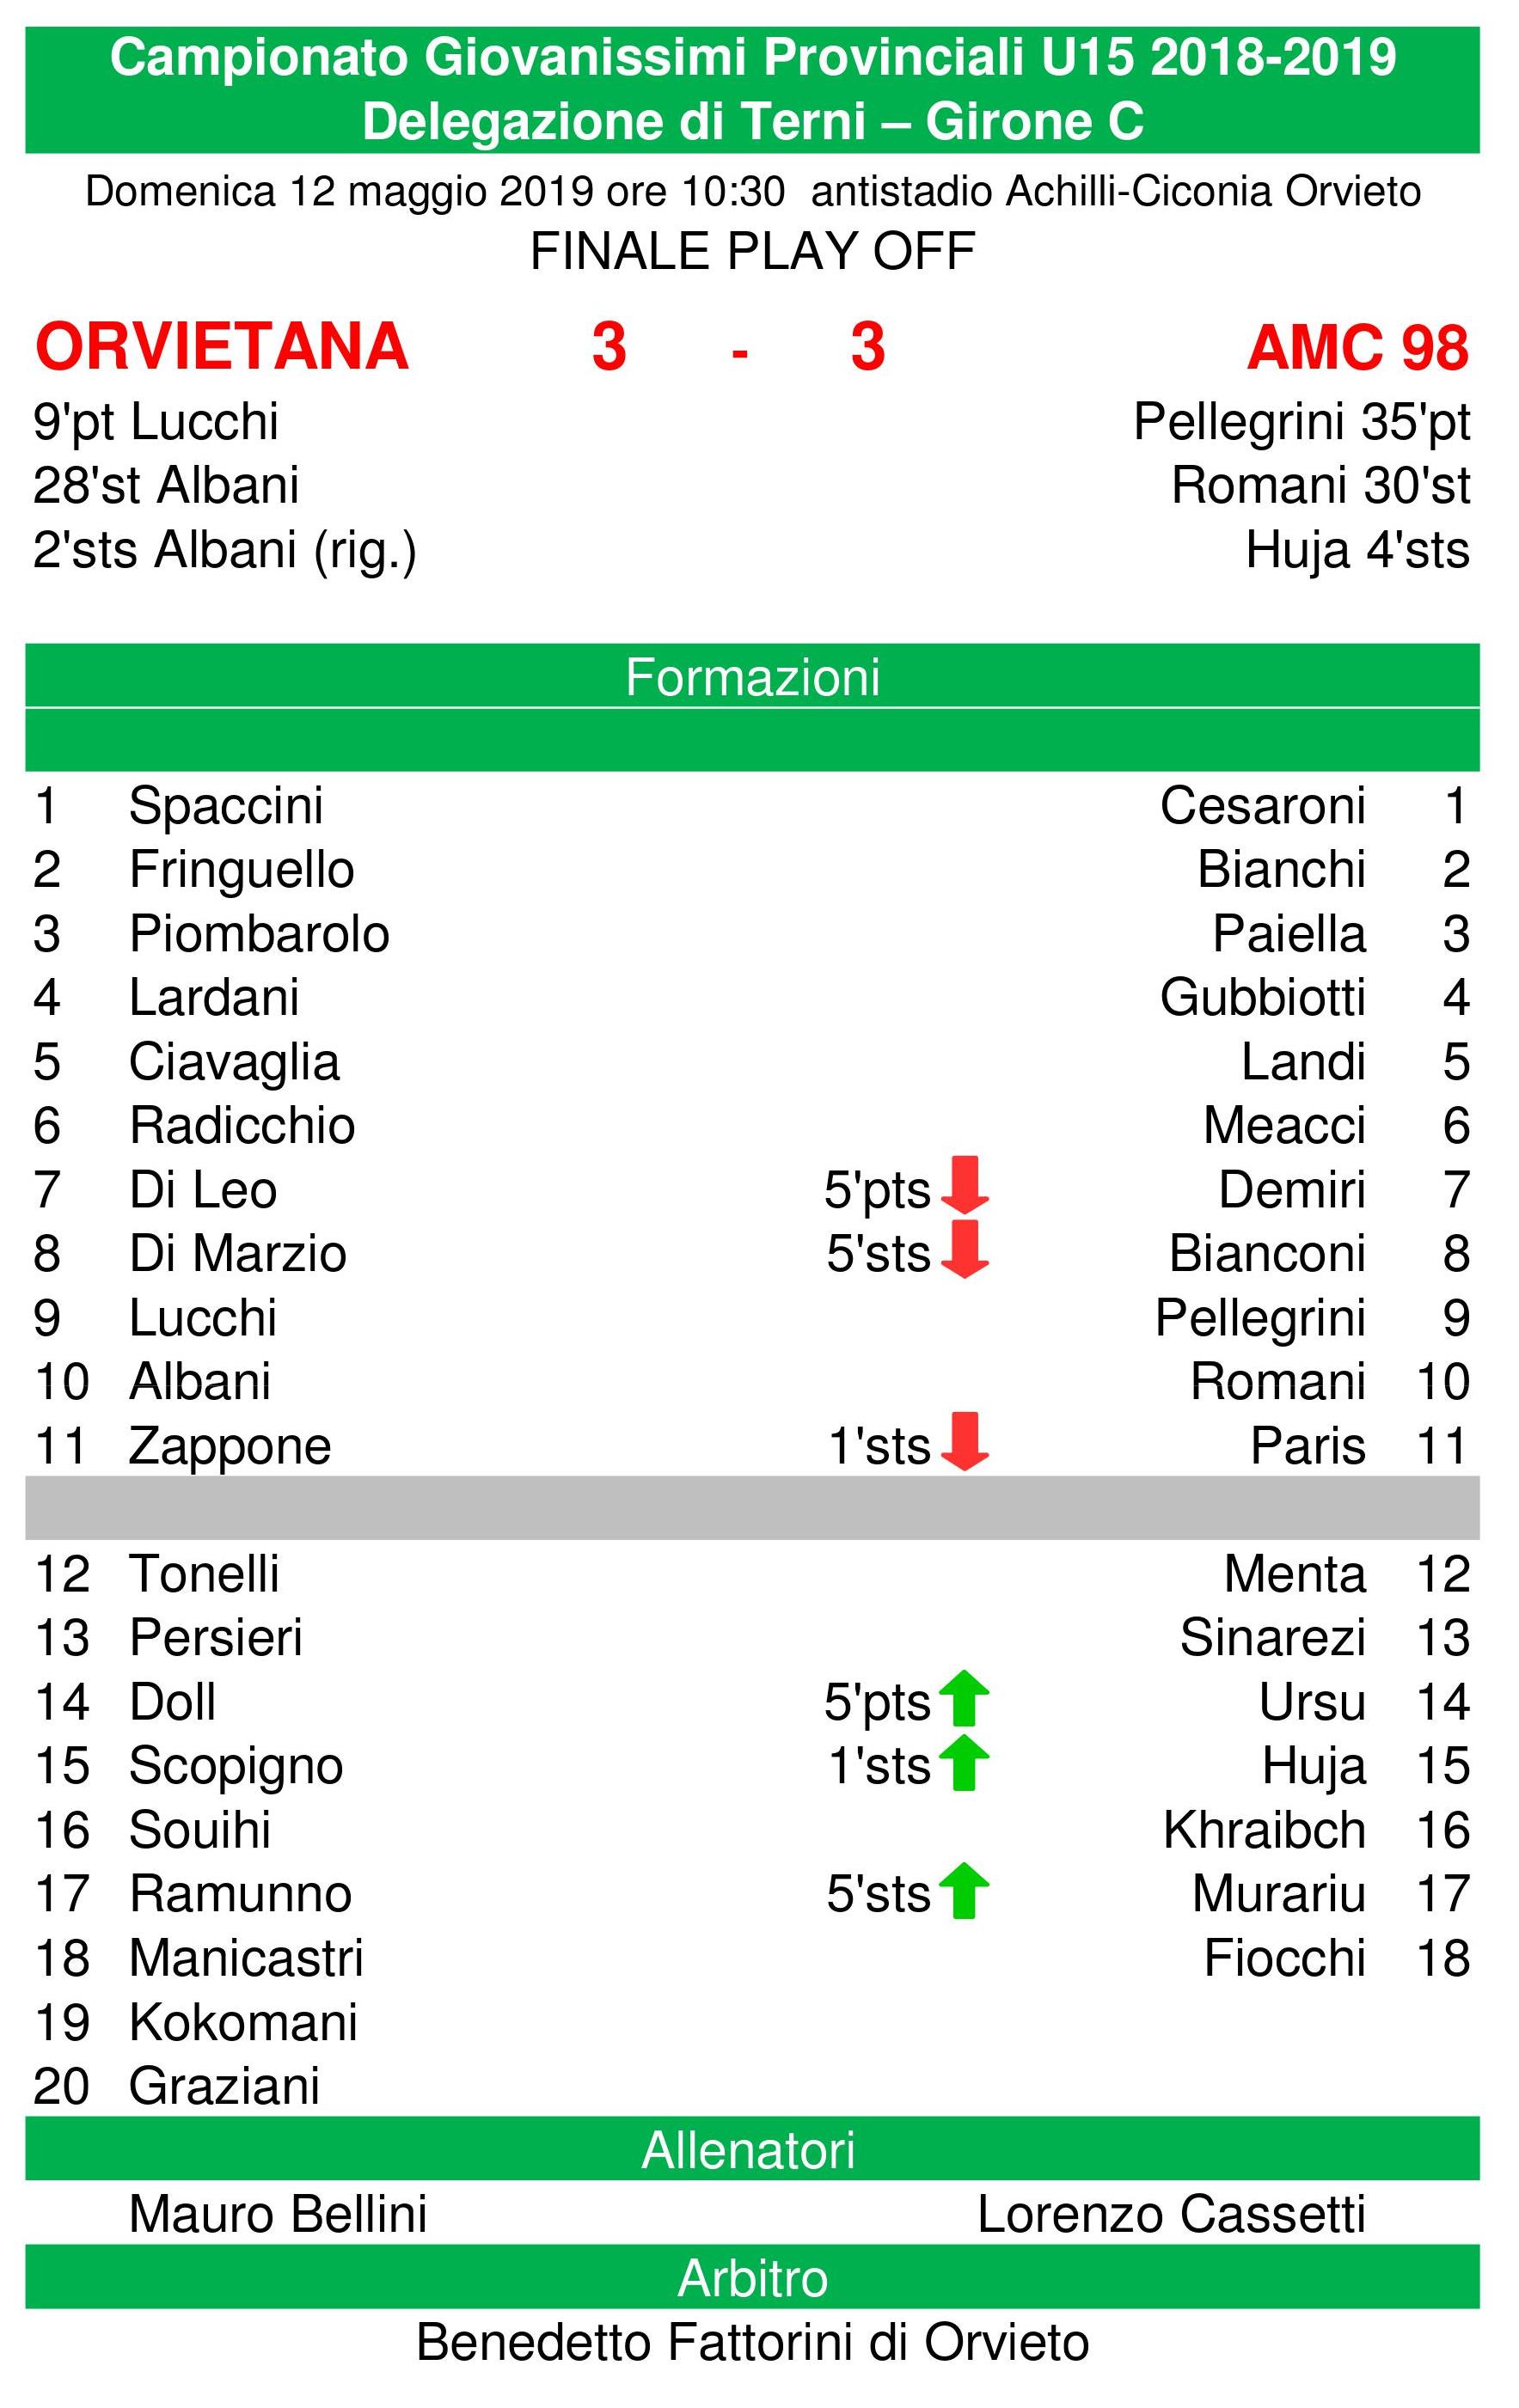Screen dimensions: 1519x2408
Task: Click the gray divider bar above substitutes
Action: tap(752, 1507)
